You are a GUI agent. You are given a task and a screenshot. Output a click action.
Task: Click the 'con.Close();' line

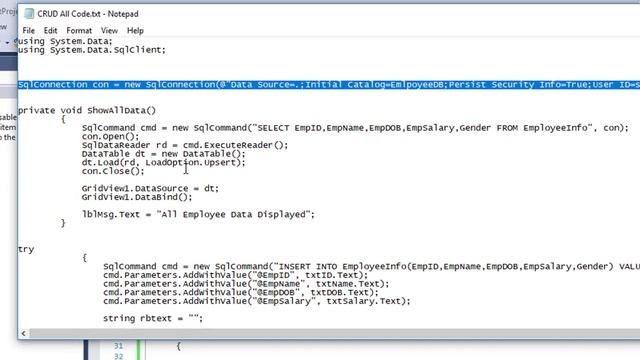(x=113, y=171)
